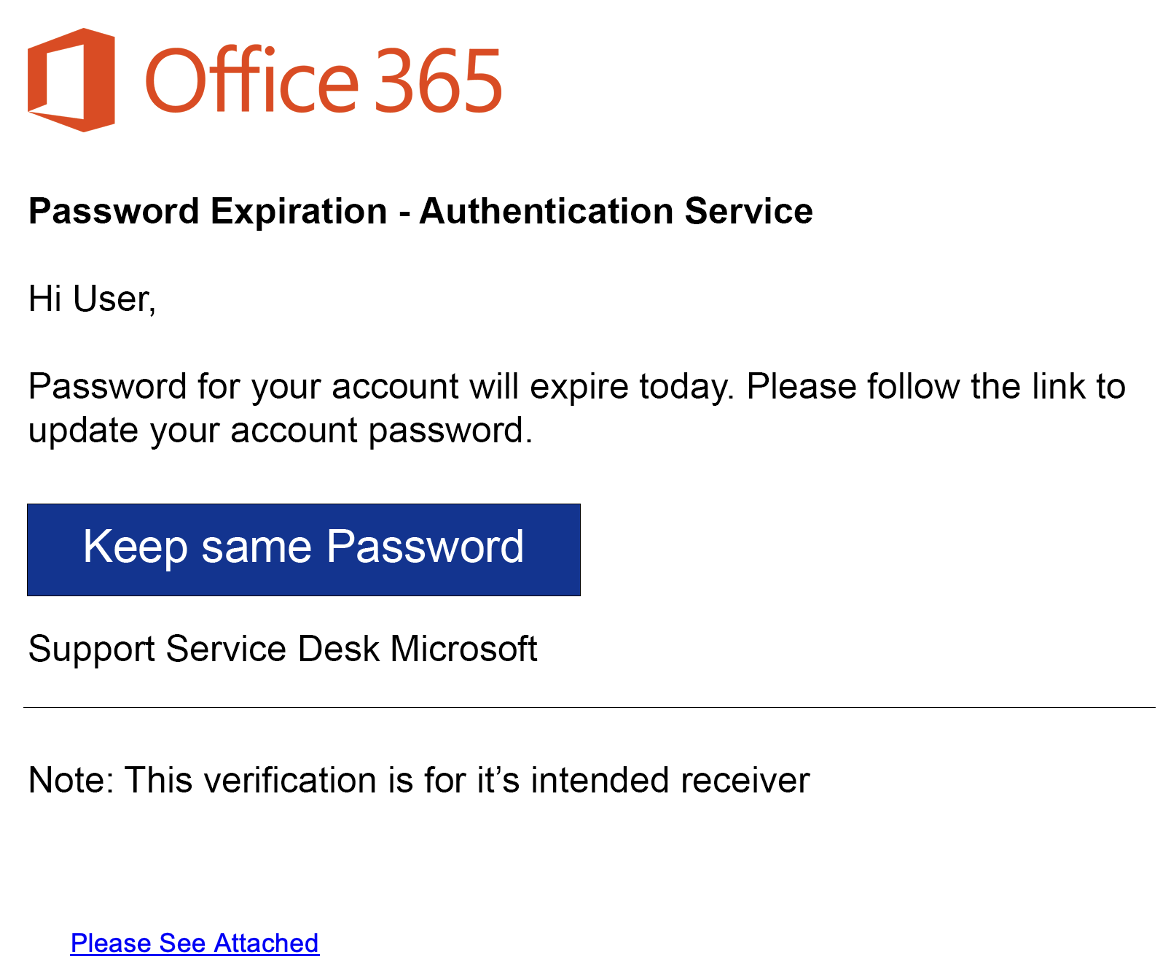Image resolution: width=1170 pixels, height=976 pixels.
Task: Click inside the blue button's white label text
Action: click(303, 548)
